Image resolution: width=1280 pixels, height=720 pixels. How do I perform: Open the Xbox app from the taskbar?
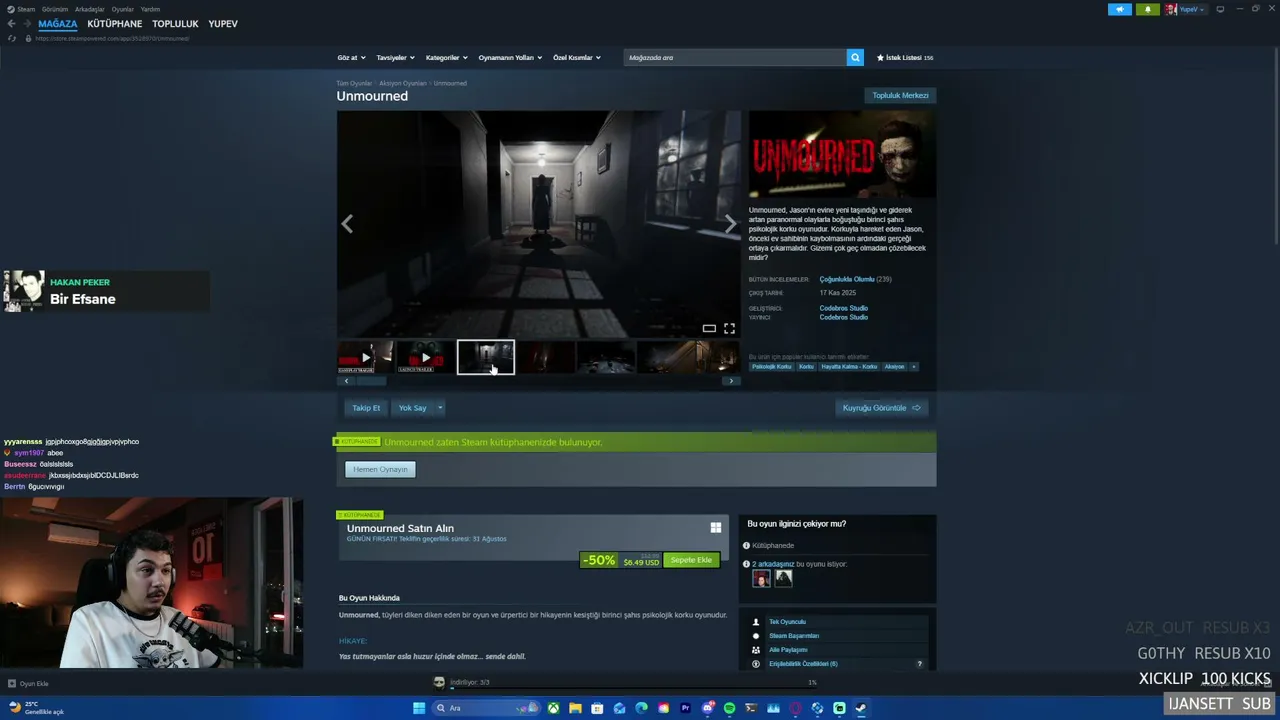(x=553, y=708)
